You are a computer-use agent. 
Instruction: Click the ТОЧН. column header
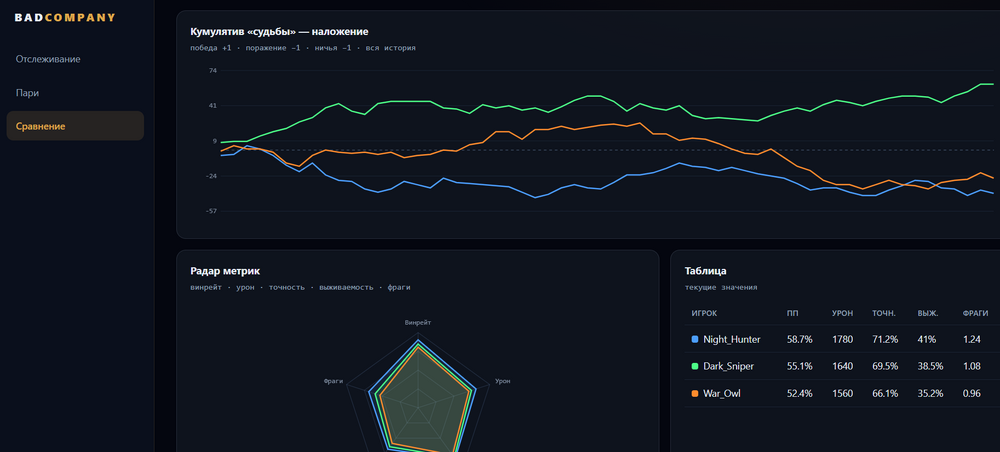point(884,314)
